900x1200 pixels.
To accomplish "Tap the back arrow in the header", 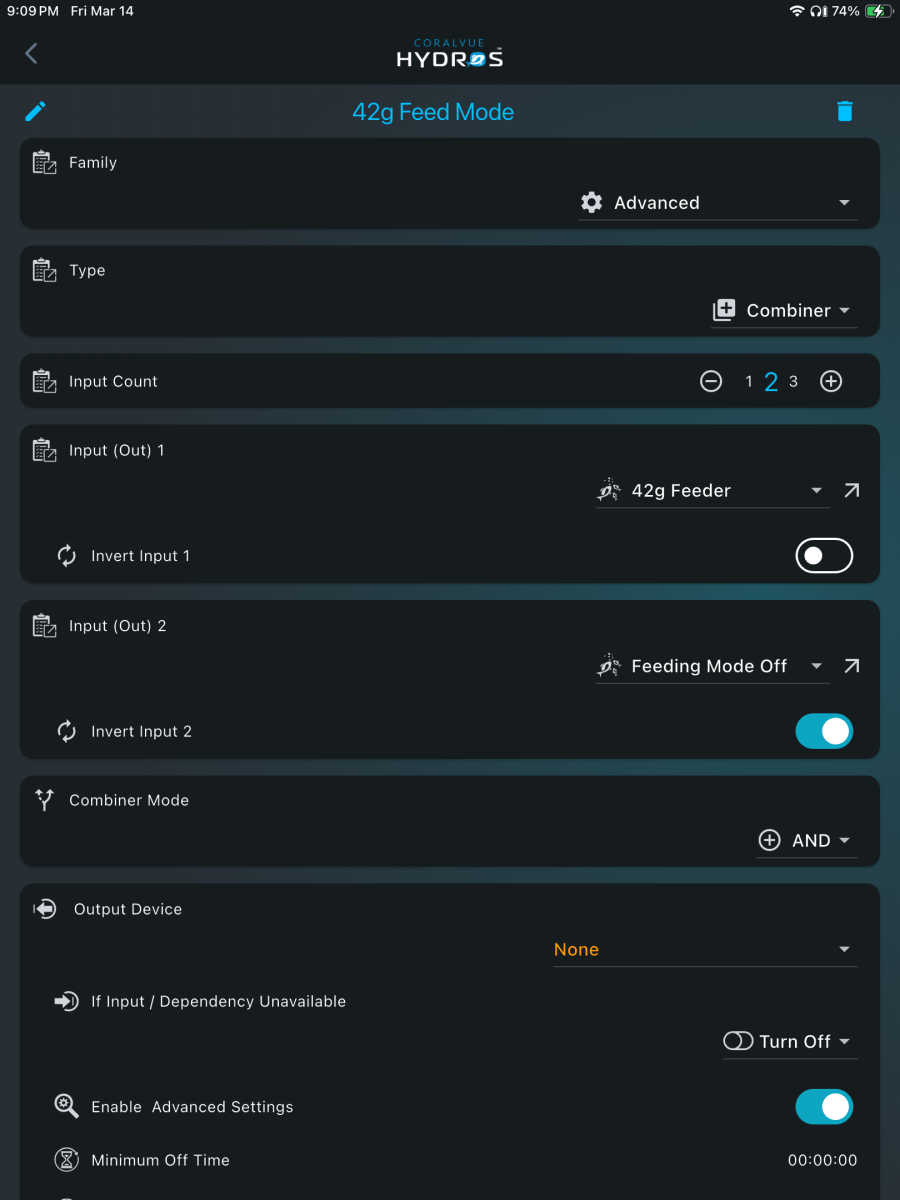I will (31, 54).
